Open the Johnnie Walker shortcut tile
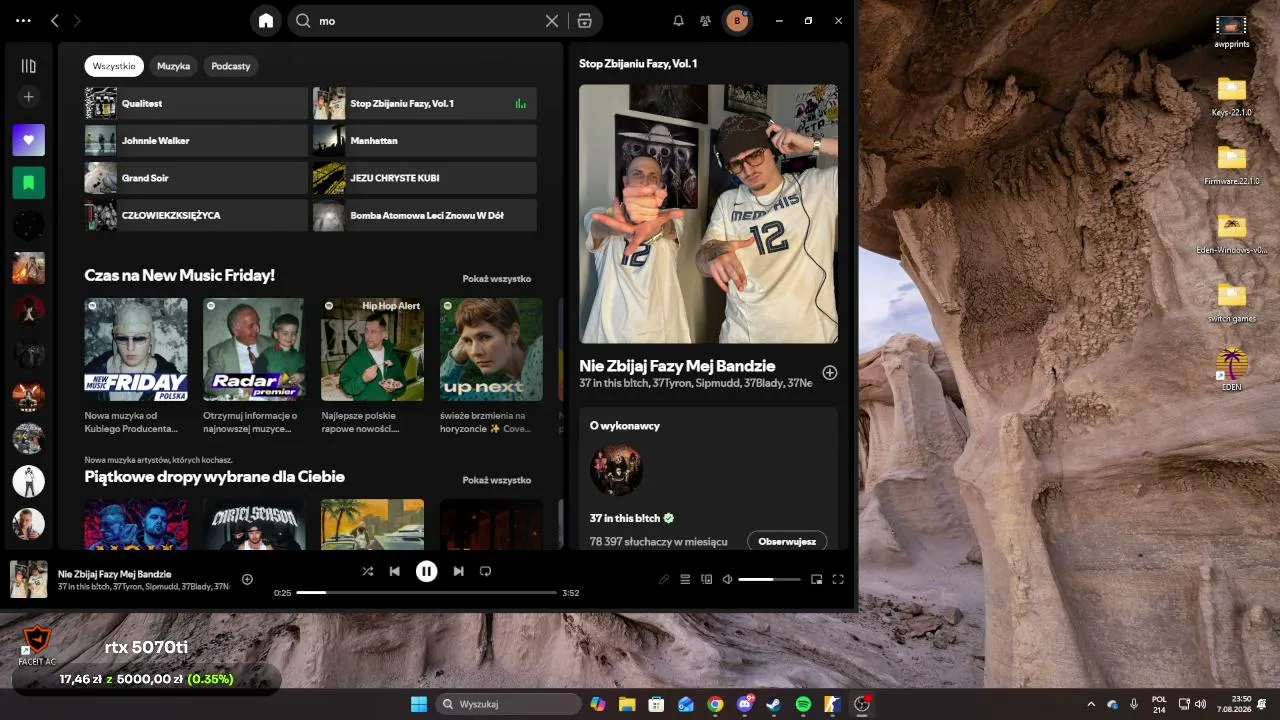The image size is (1280, 720). [x=196, y=141]
